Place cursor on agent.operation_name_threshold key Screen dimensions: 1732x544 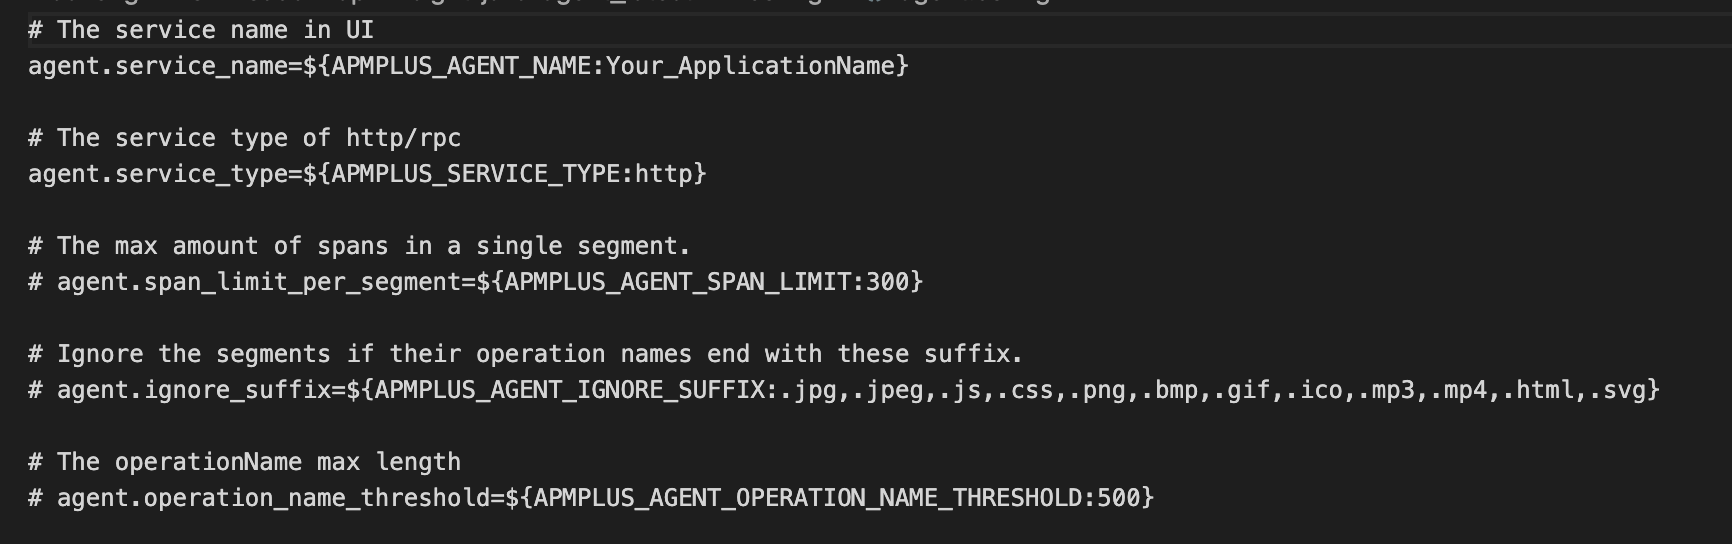point(272,498)
